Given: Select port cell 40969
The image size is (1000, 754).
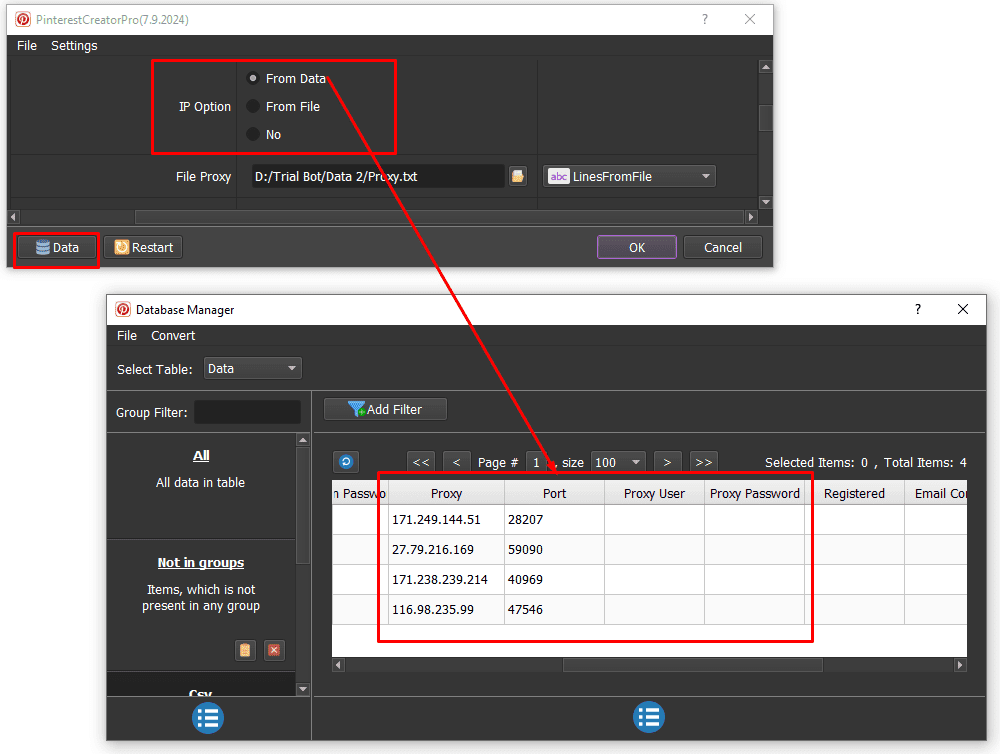Looking at the screenshot, I should pyautogui.click(x=554, y=579).
